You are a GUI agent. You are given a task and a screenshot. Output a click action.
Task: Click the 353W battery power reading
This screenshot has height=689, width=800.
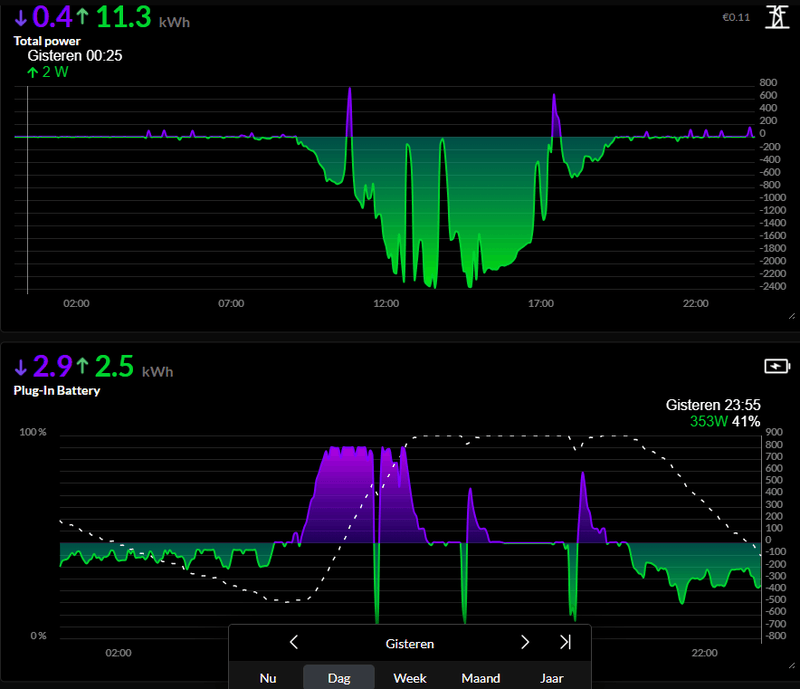(709, 421)
